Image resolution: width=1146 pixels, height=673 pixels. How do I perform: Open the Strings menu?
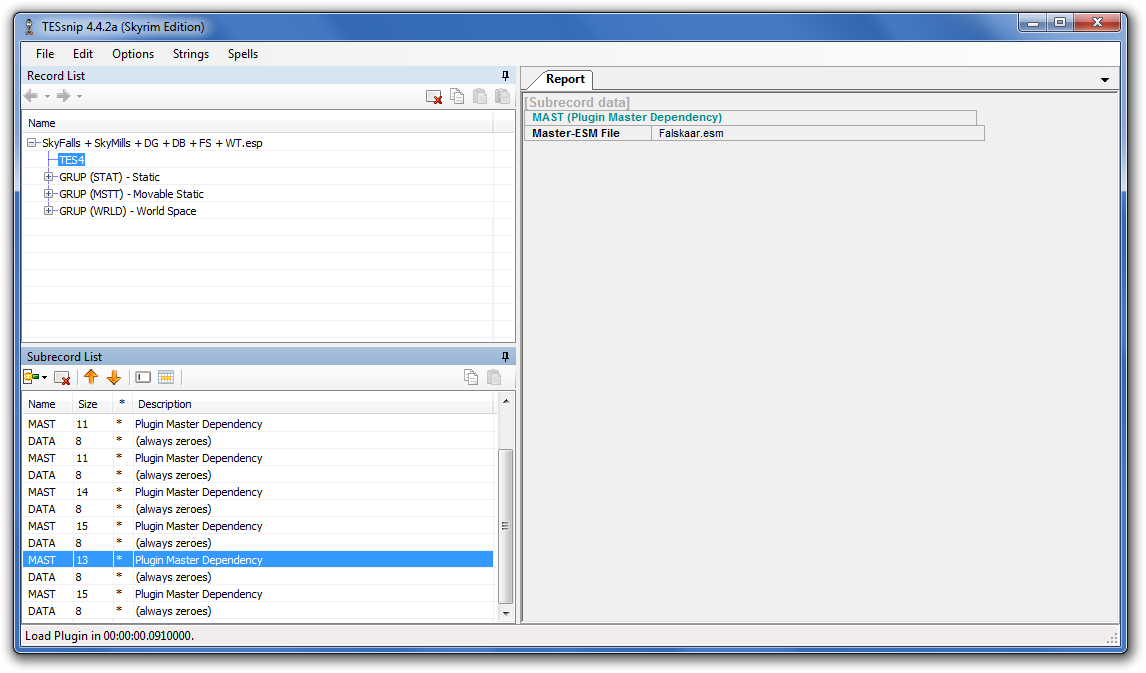(x=191, y=54)
